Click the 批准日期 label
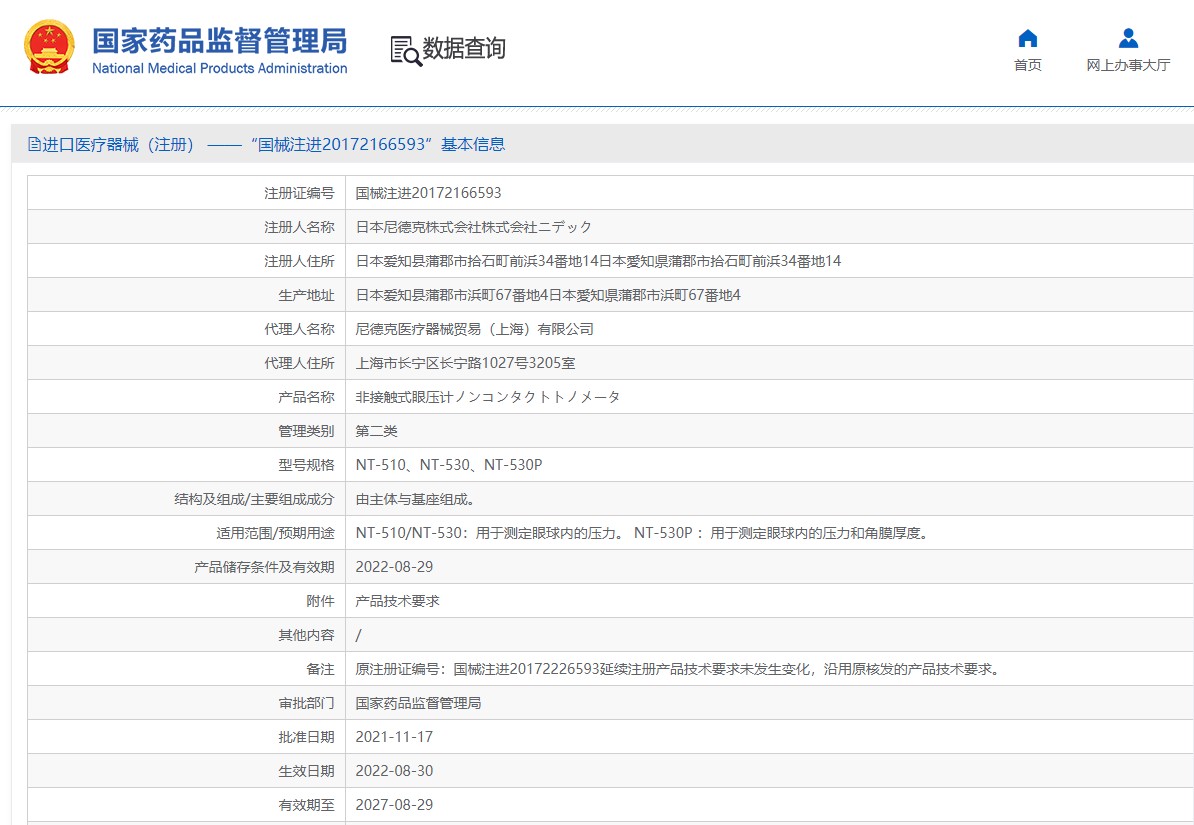 point(306,737)
